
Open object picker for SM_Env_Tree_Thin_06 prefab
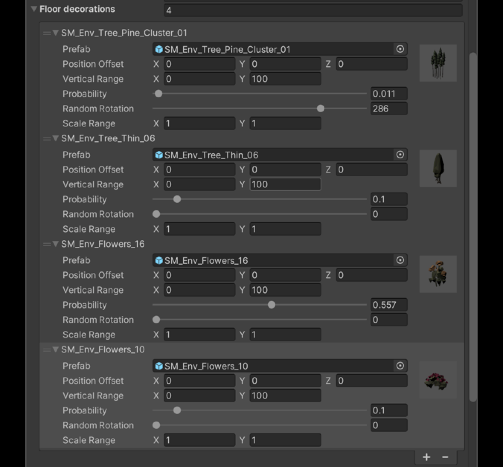click(400, 155)
